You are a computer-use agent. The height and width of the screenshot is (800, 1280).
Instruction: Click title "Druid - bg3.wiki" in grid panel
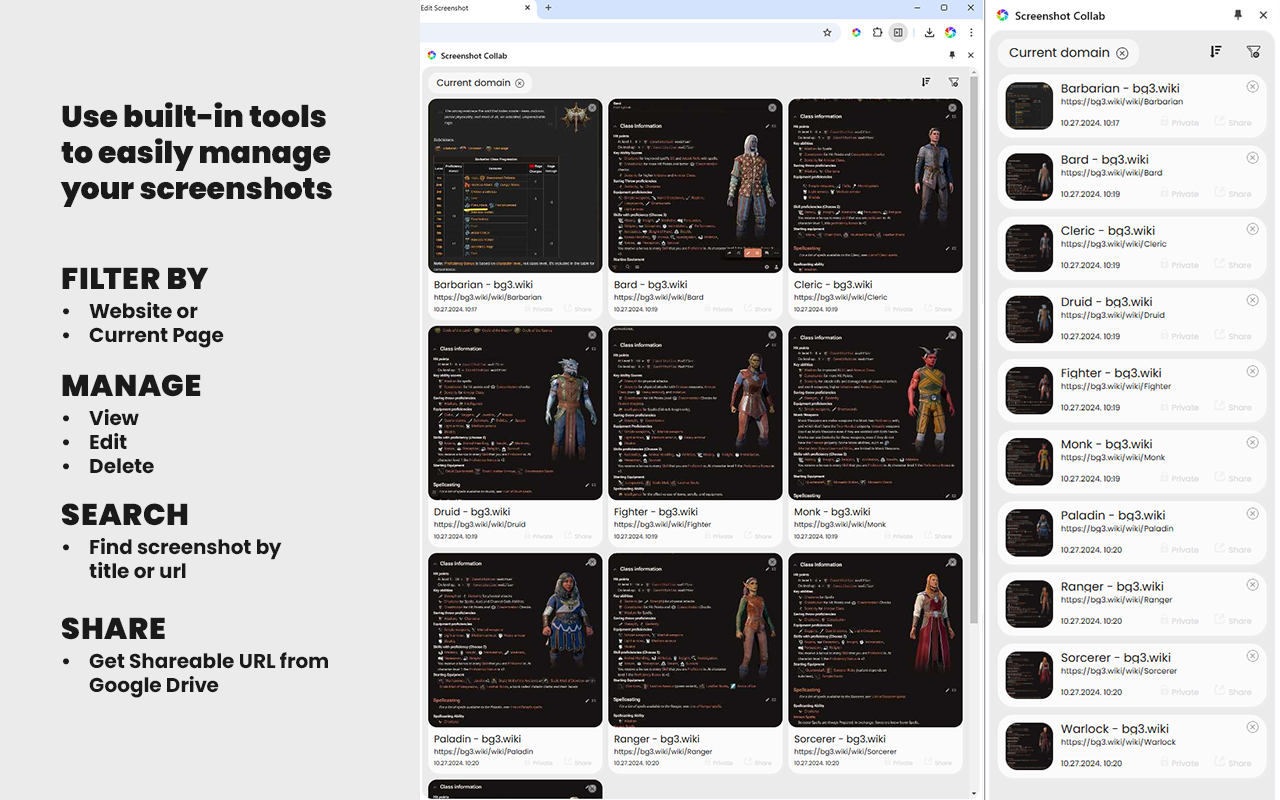[472, 512]
